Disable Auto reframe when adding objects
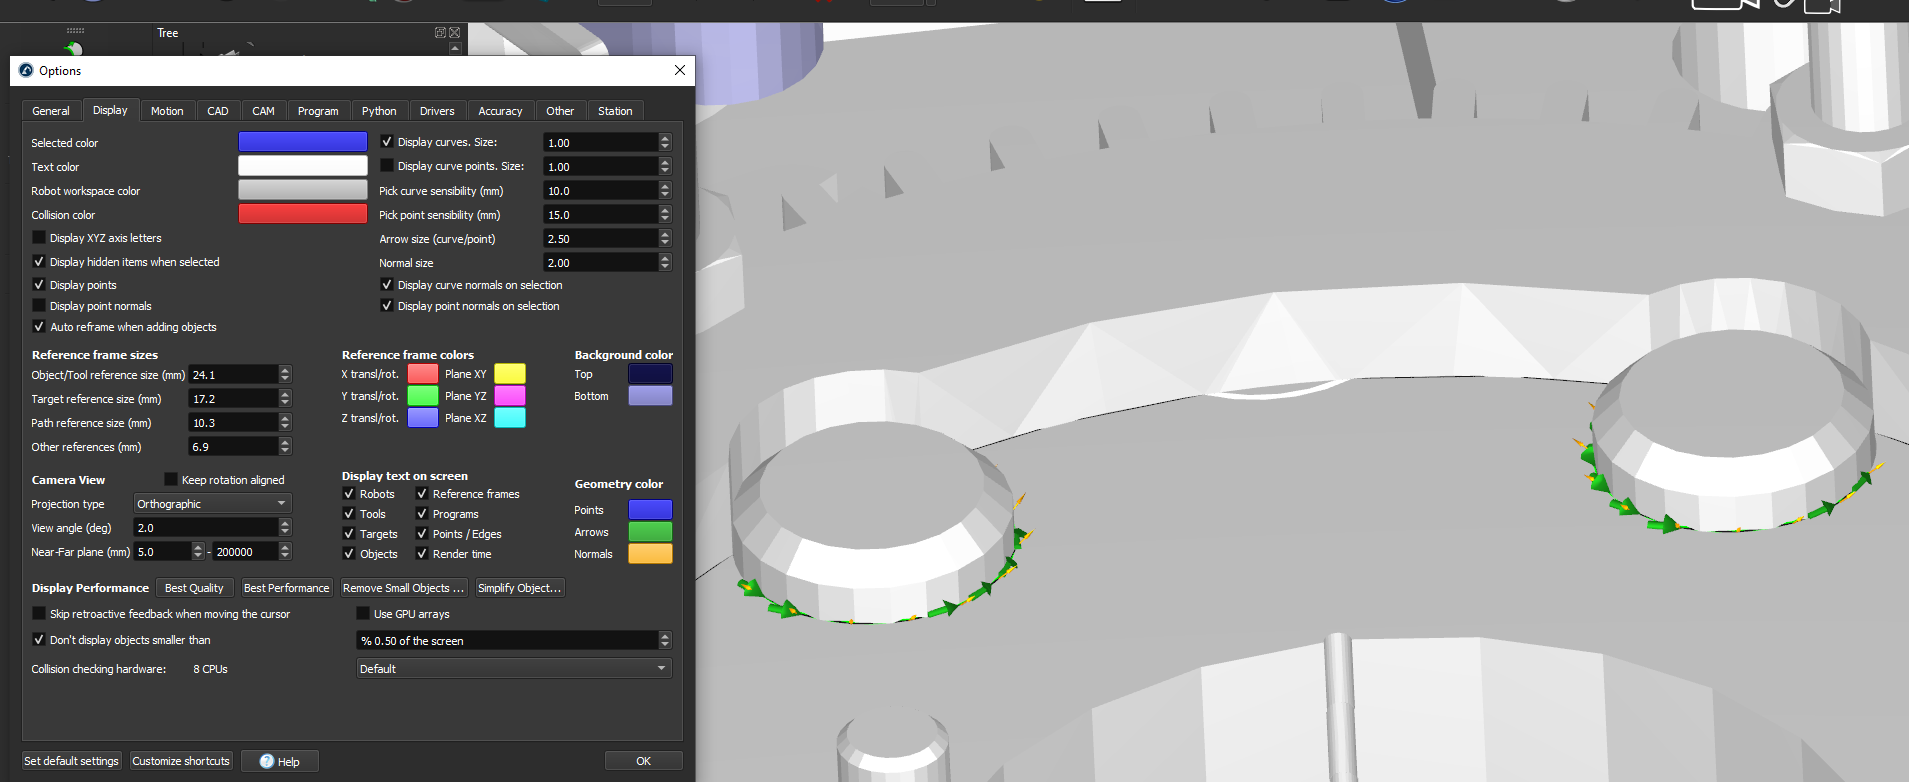This screenshot has width=1909, height=782. point(39,327)
